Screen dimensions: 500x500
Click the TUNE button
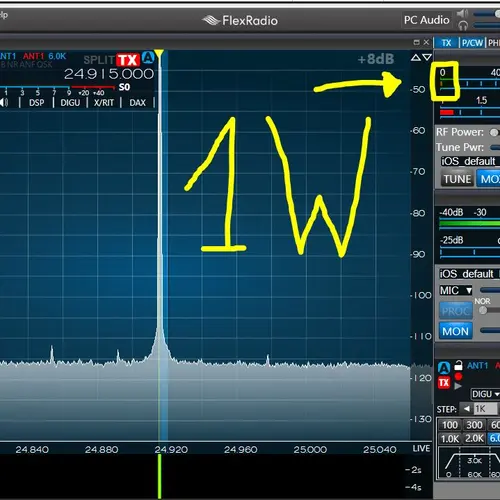coord(457,179)
